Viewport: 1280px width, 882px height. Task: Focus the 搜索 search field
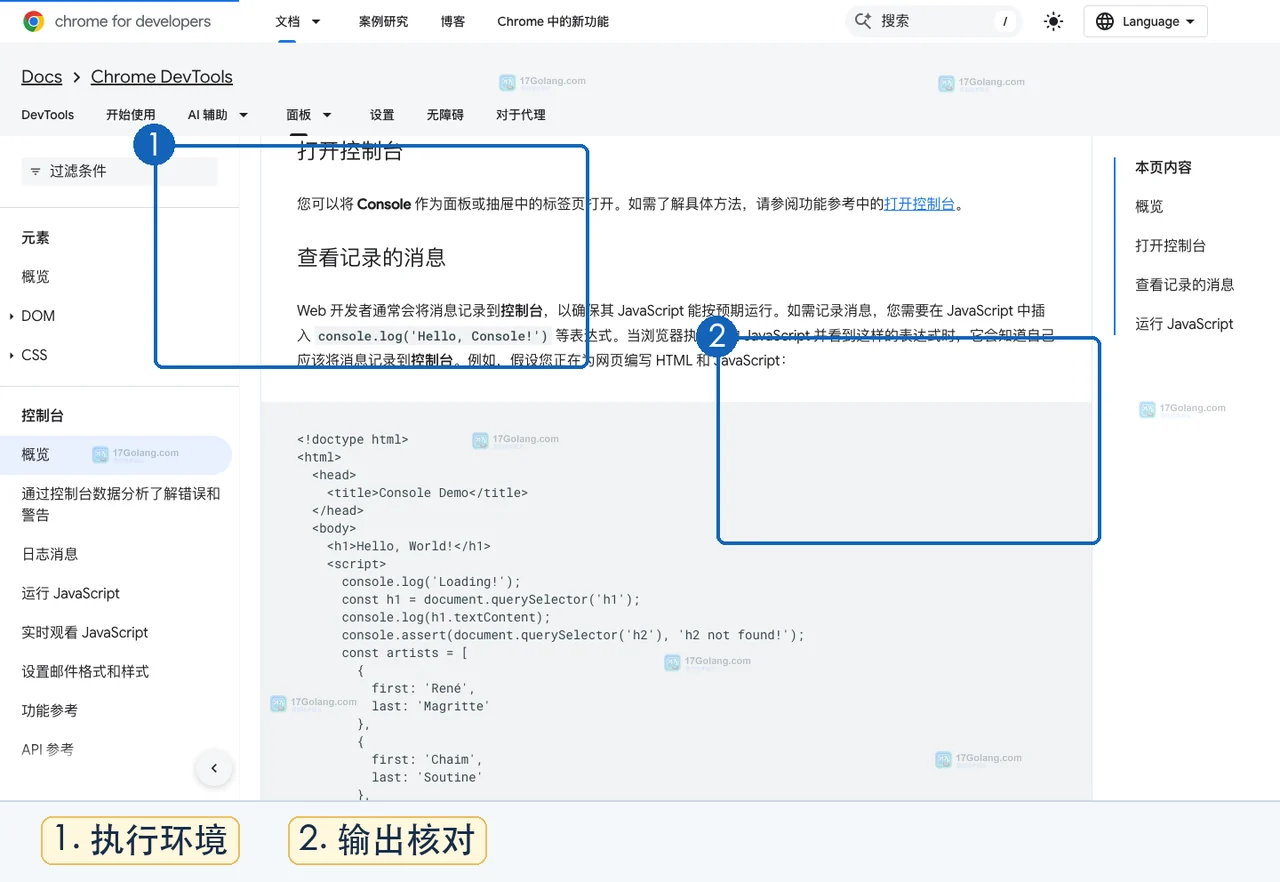[x=934, y=21]
